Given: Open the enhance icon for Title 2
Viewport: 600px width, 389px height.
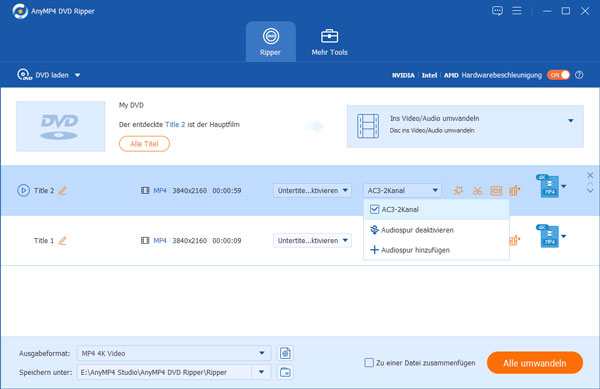Looking at the screenshot, I should (x=515, y=190).
